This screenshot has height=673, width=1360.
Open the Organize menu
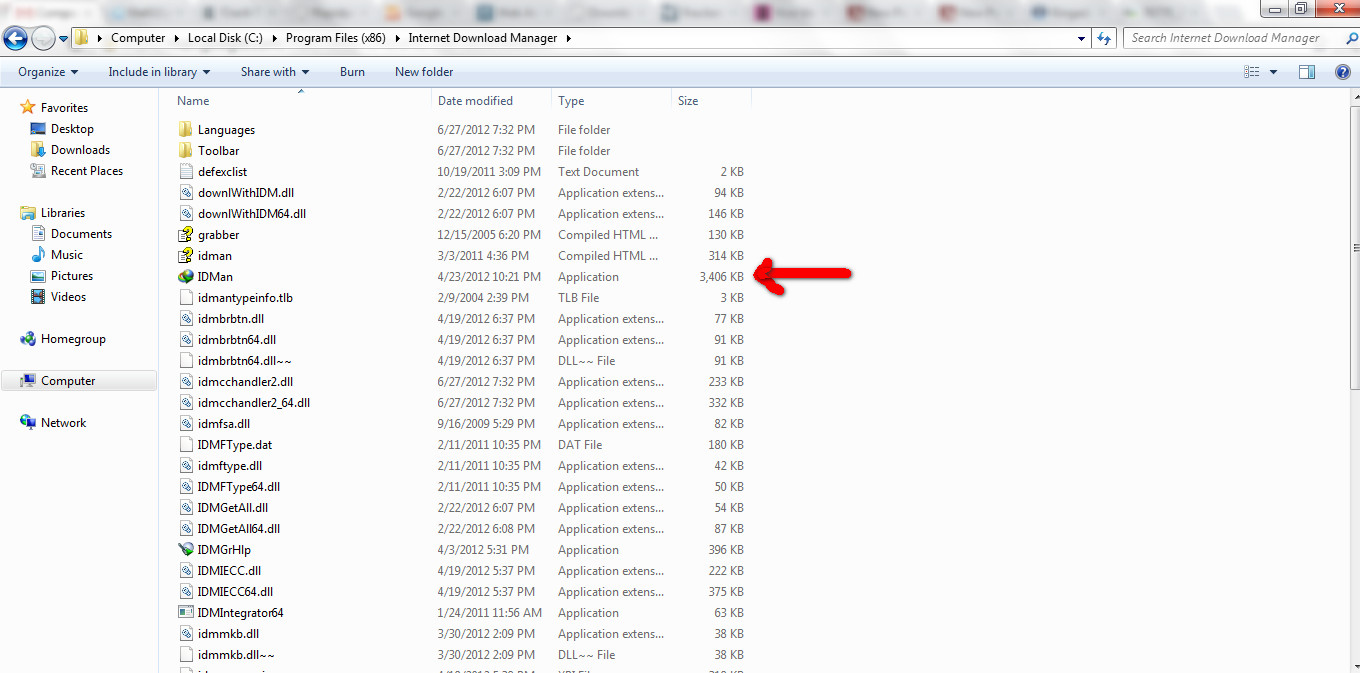coord(48,72)
